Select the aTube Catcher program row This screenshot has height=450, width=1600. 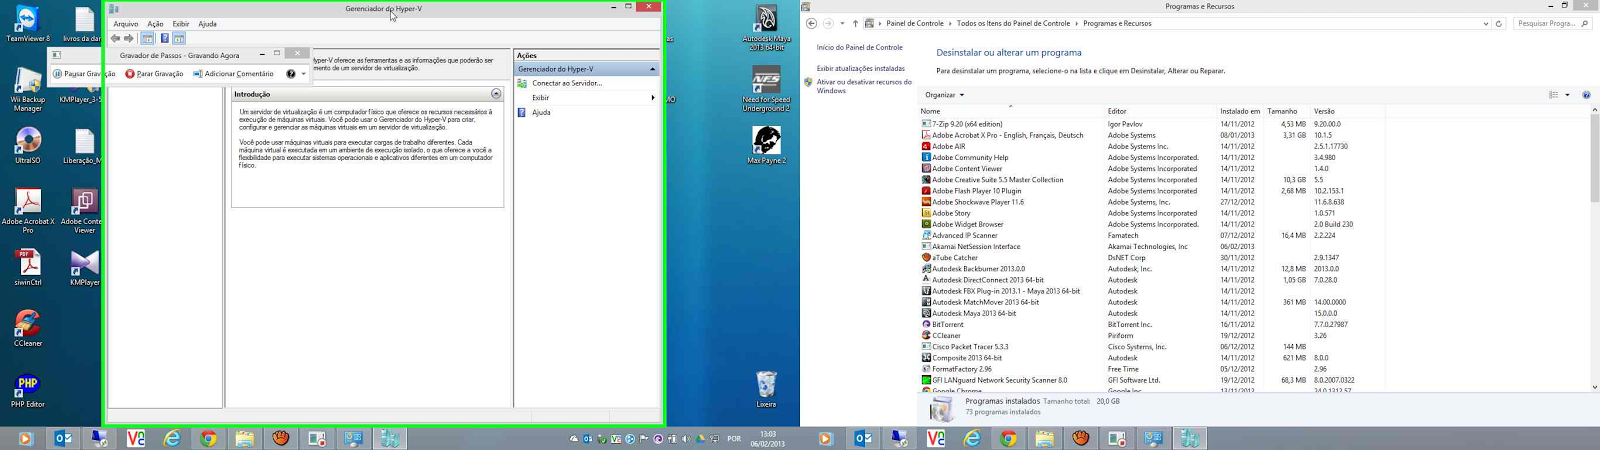[1150, 257]
